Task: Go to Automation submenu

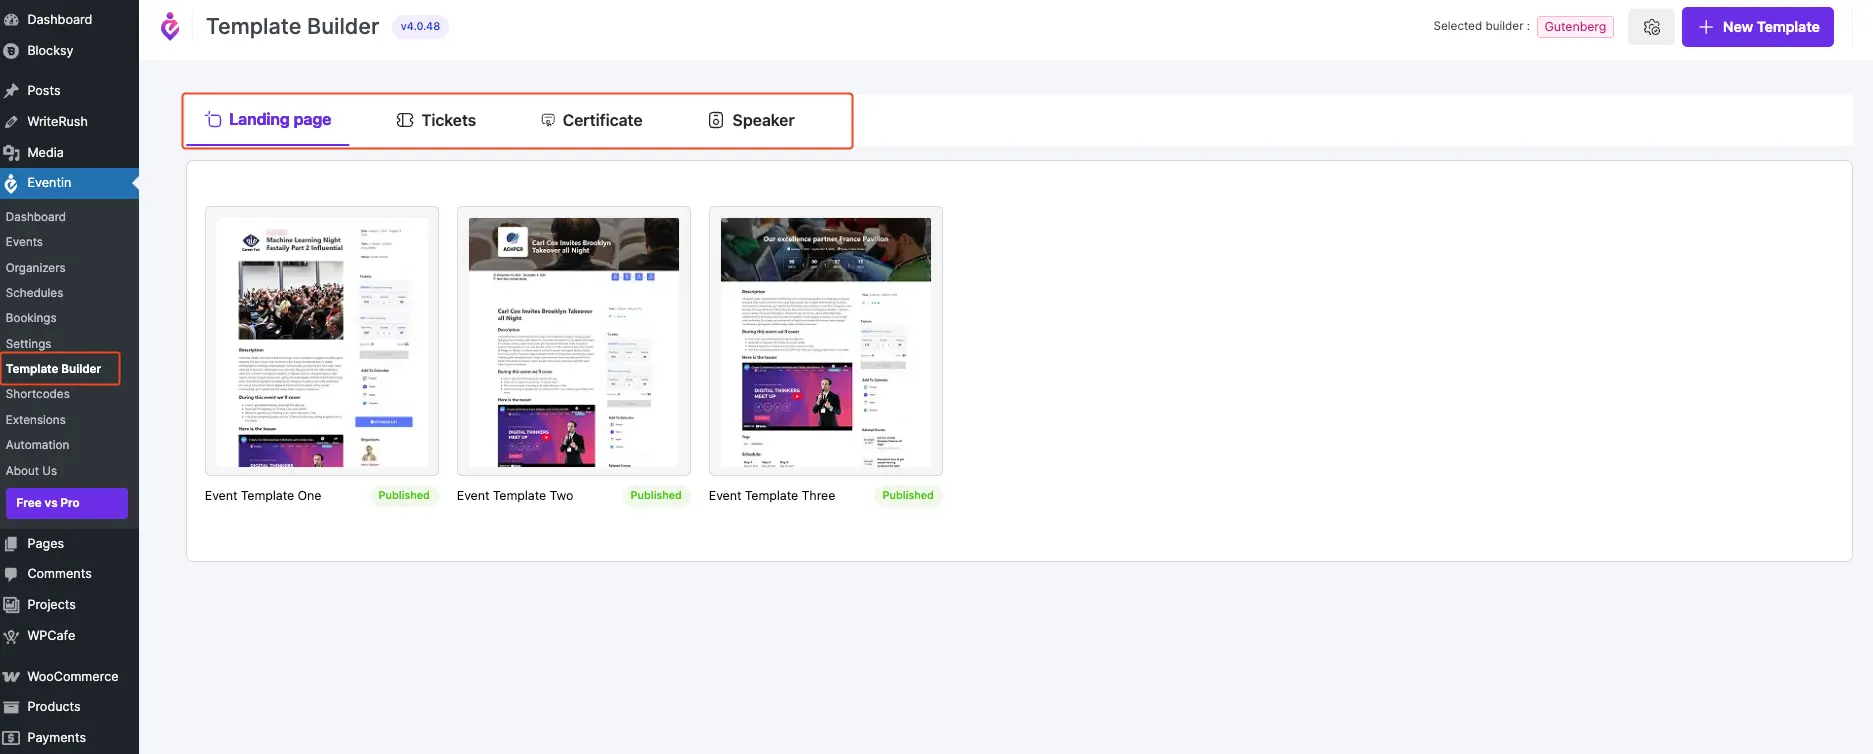Action: point(38,445)
